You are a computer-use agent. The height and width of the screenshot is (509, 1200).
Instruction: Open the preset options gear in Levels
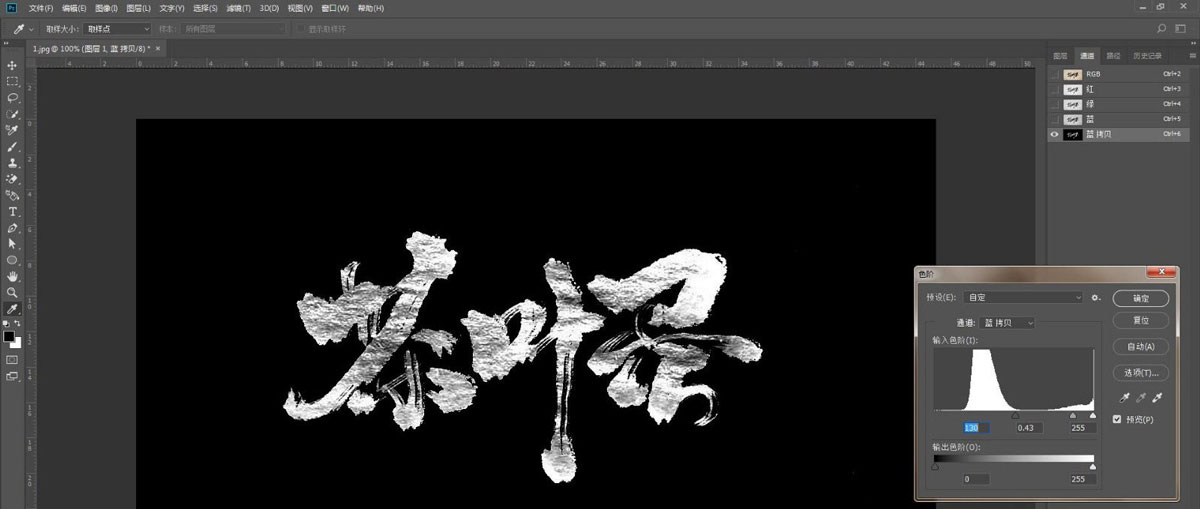pos(1096,298)
